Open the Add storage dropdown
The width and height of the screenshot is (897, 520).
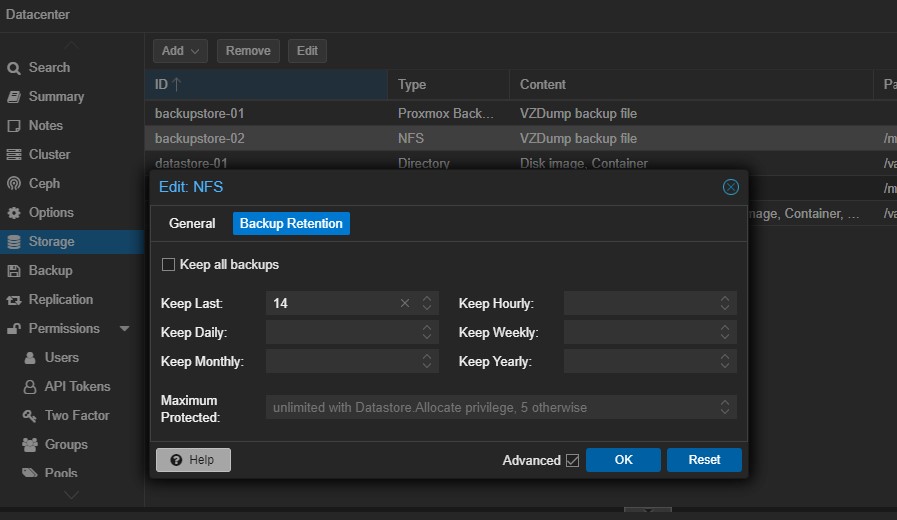click(180, 50)
